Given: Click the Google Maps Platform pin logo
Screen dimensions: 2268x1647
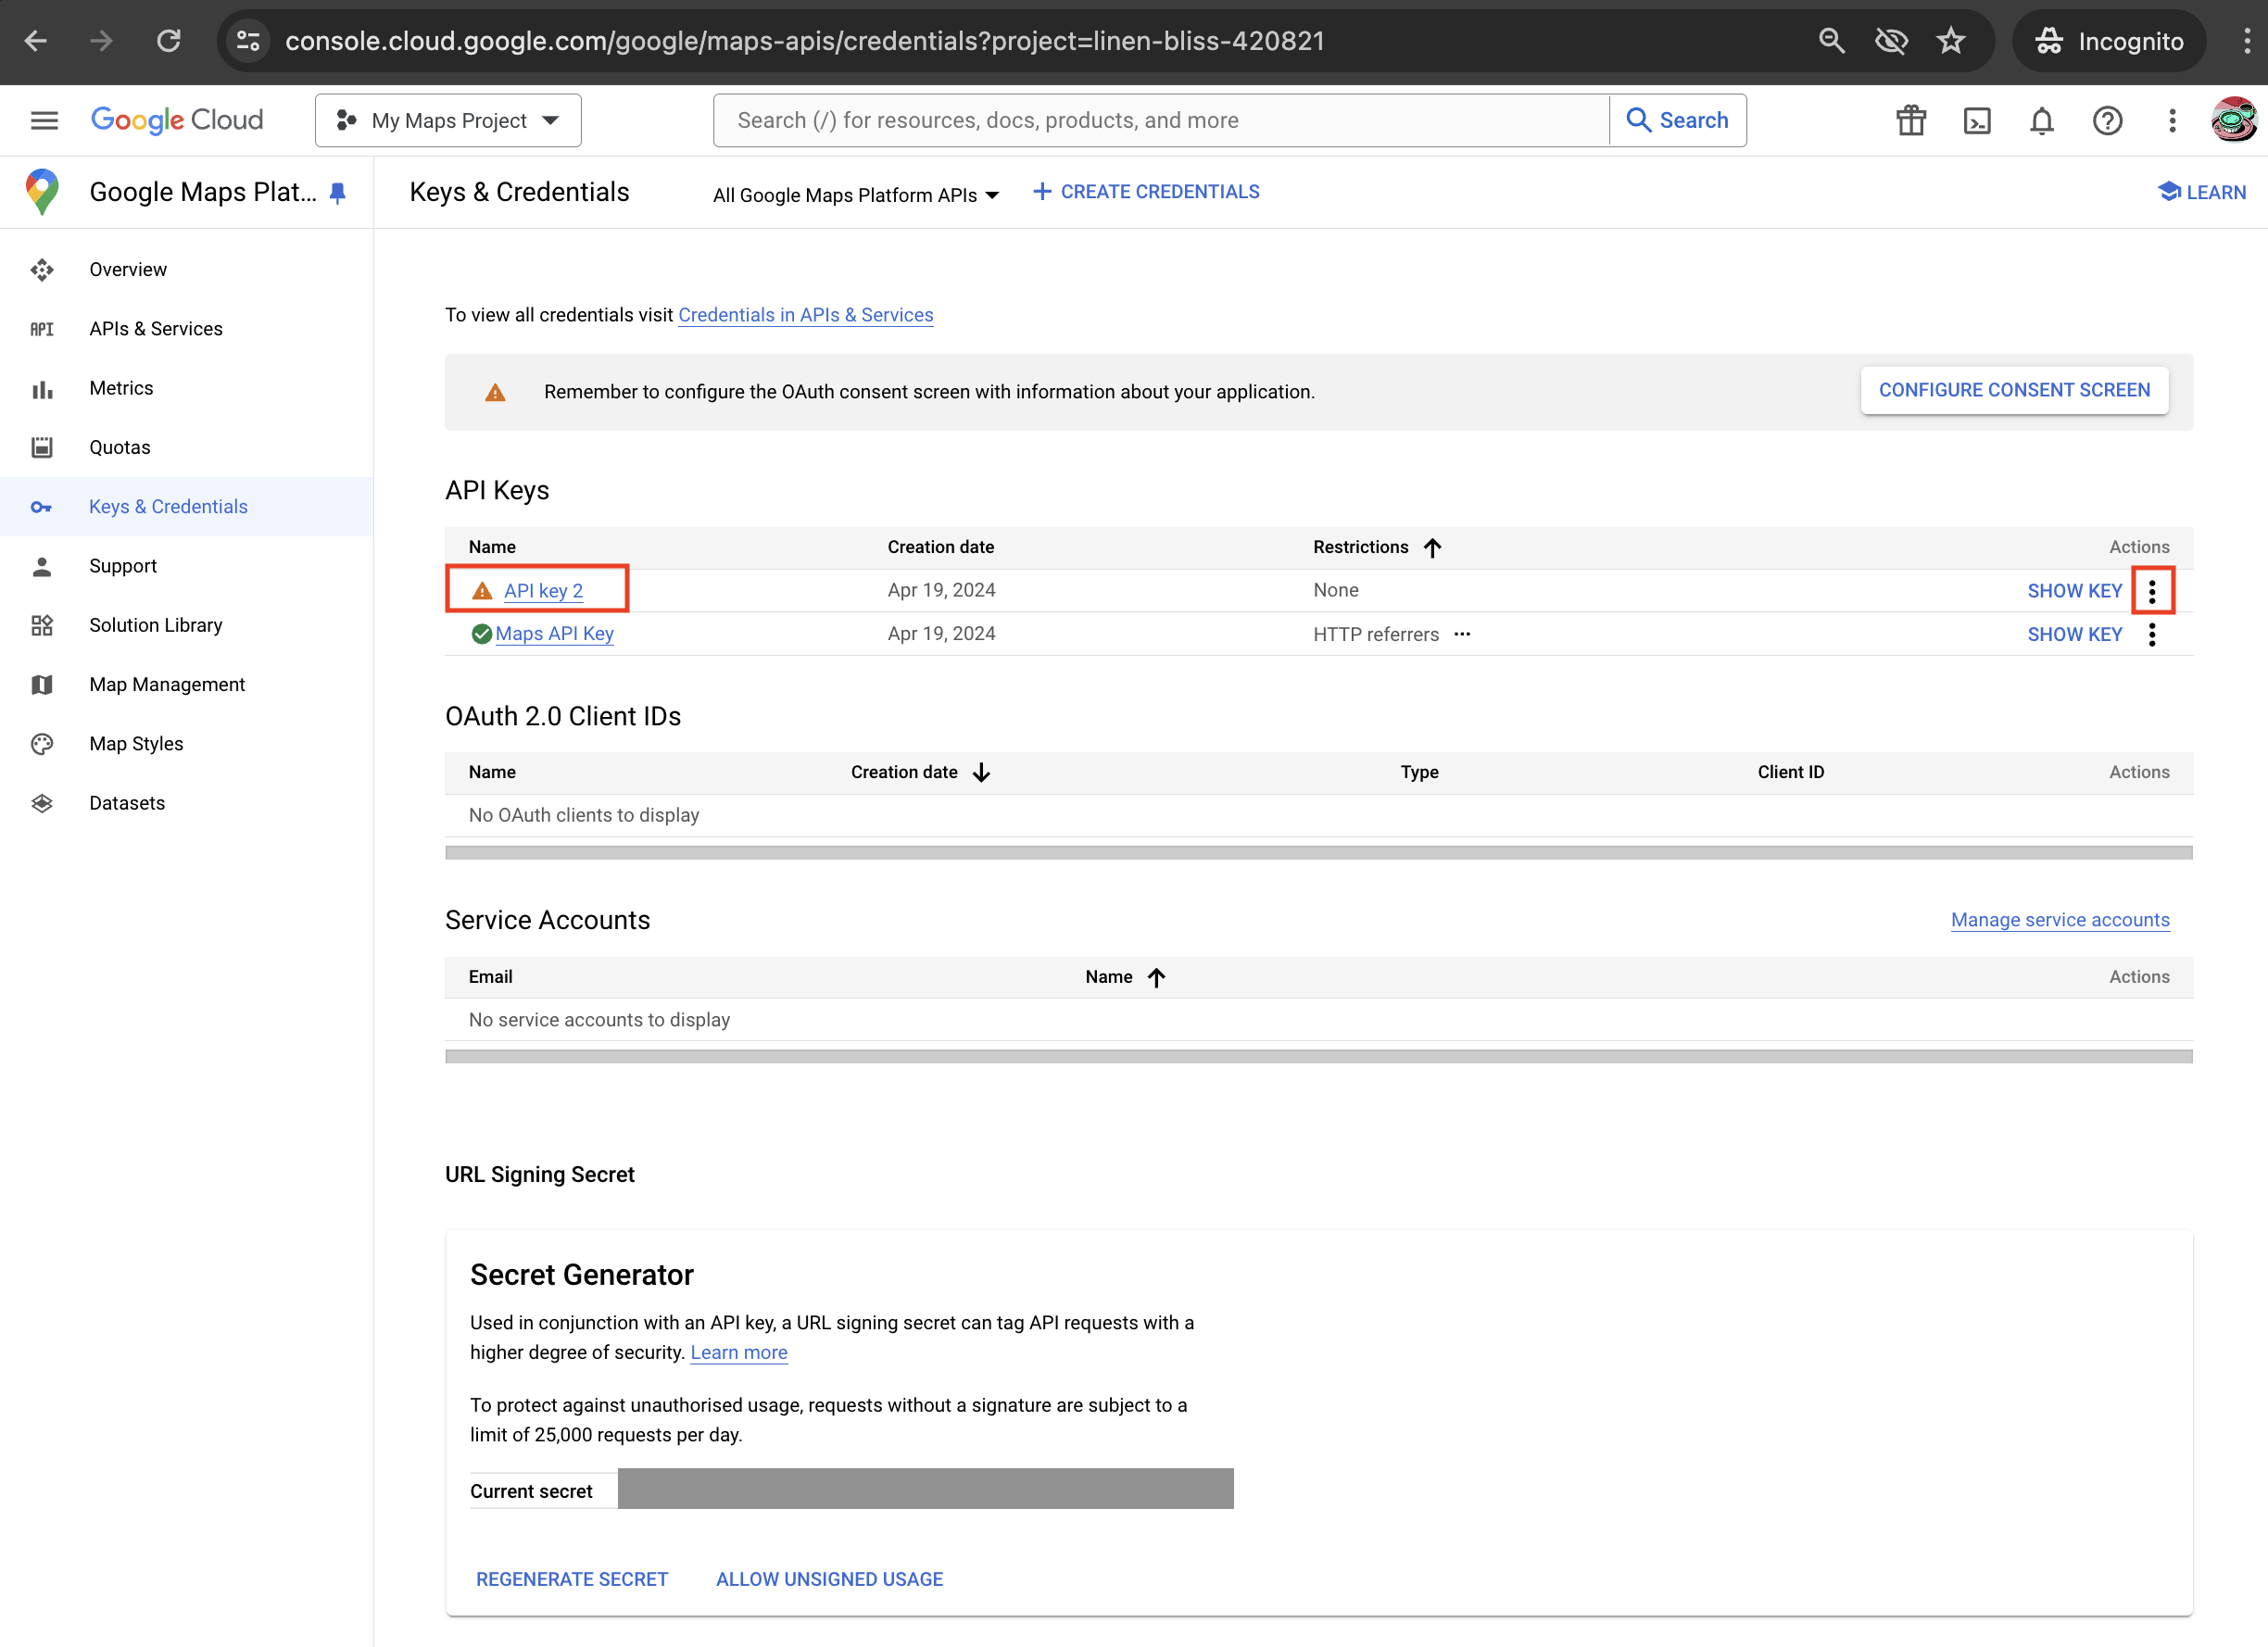Looking at the screenshot, I should point(42,191).
